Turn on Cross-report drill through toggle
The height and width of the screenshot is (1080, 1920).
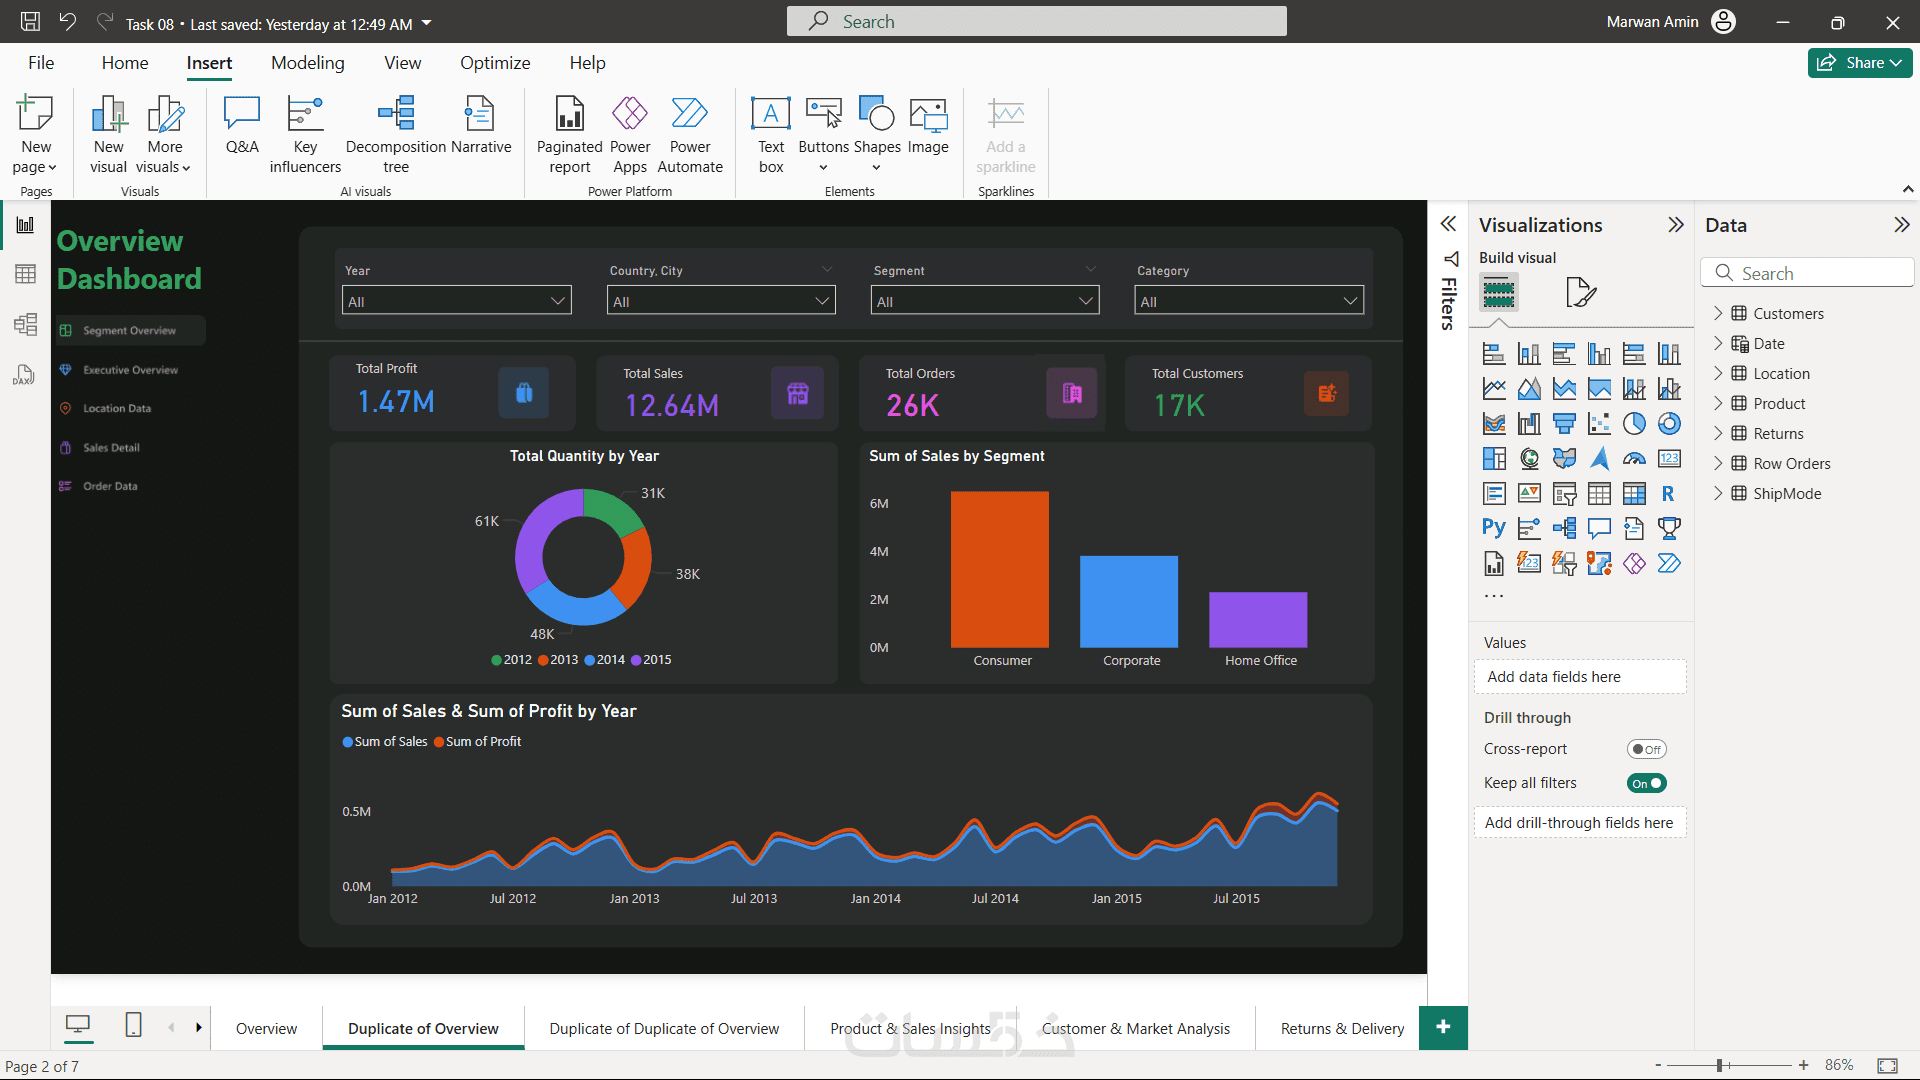(1646, 749)
